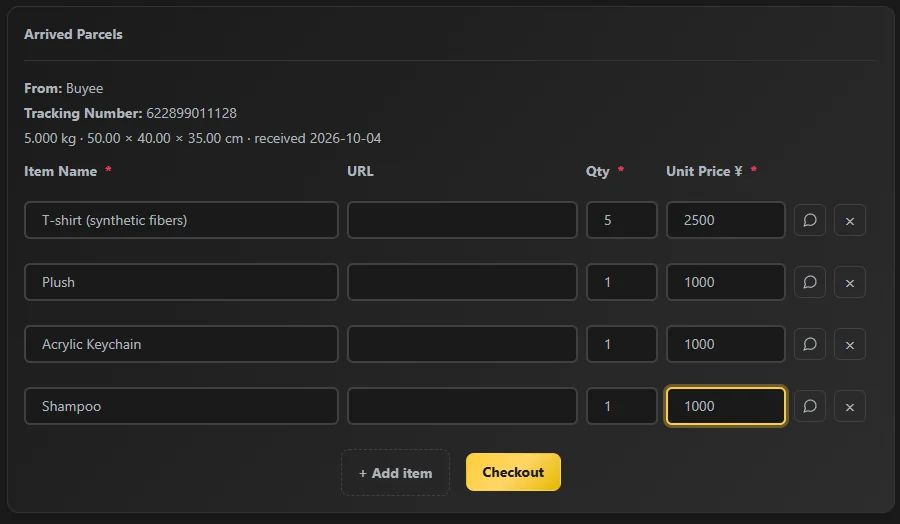Edit quantity field in Acrylic Keychain row
Viewport: 900px width, 524px height.
[x=622, y=344]
